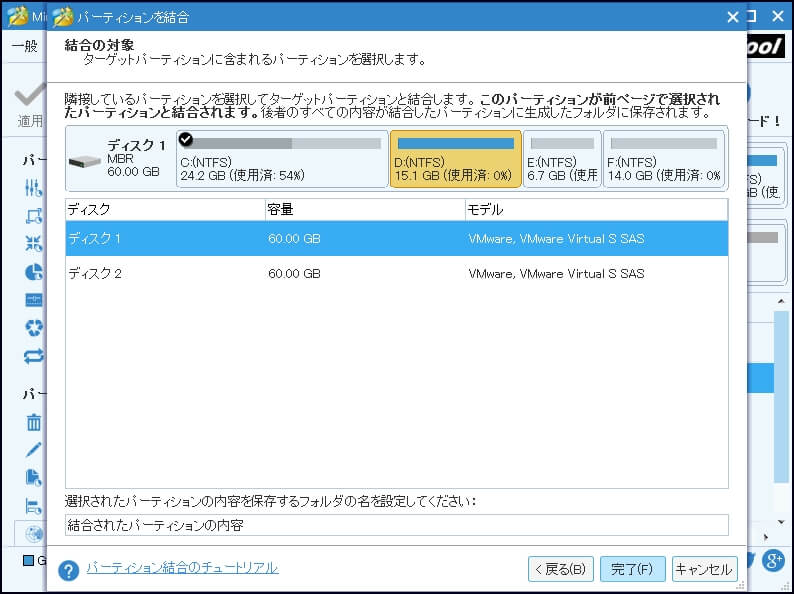Click the pie chart icon in left sidebar
Viewport: 794px width, 594px height.
tap(33, 272)
